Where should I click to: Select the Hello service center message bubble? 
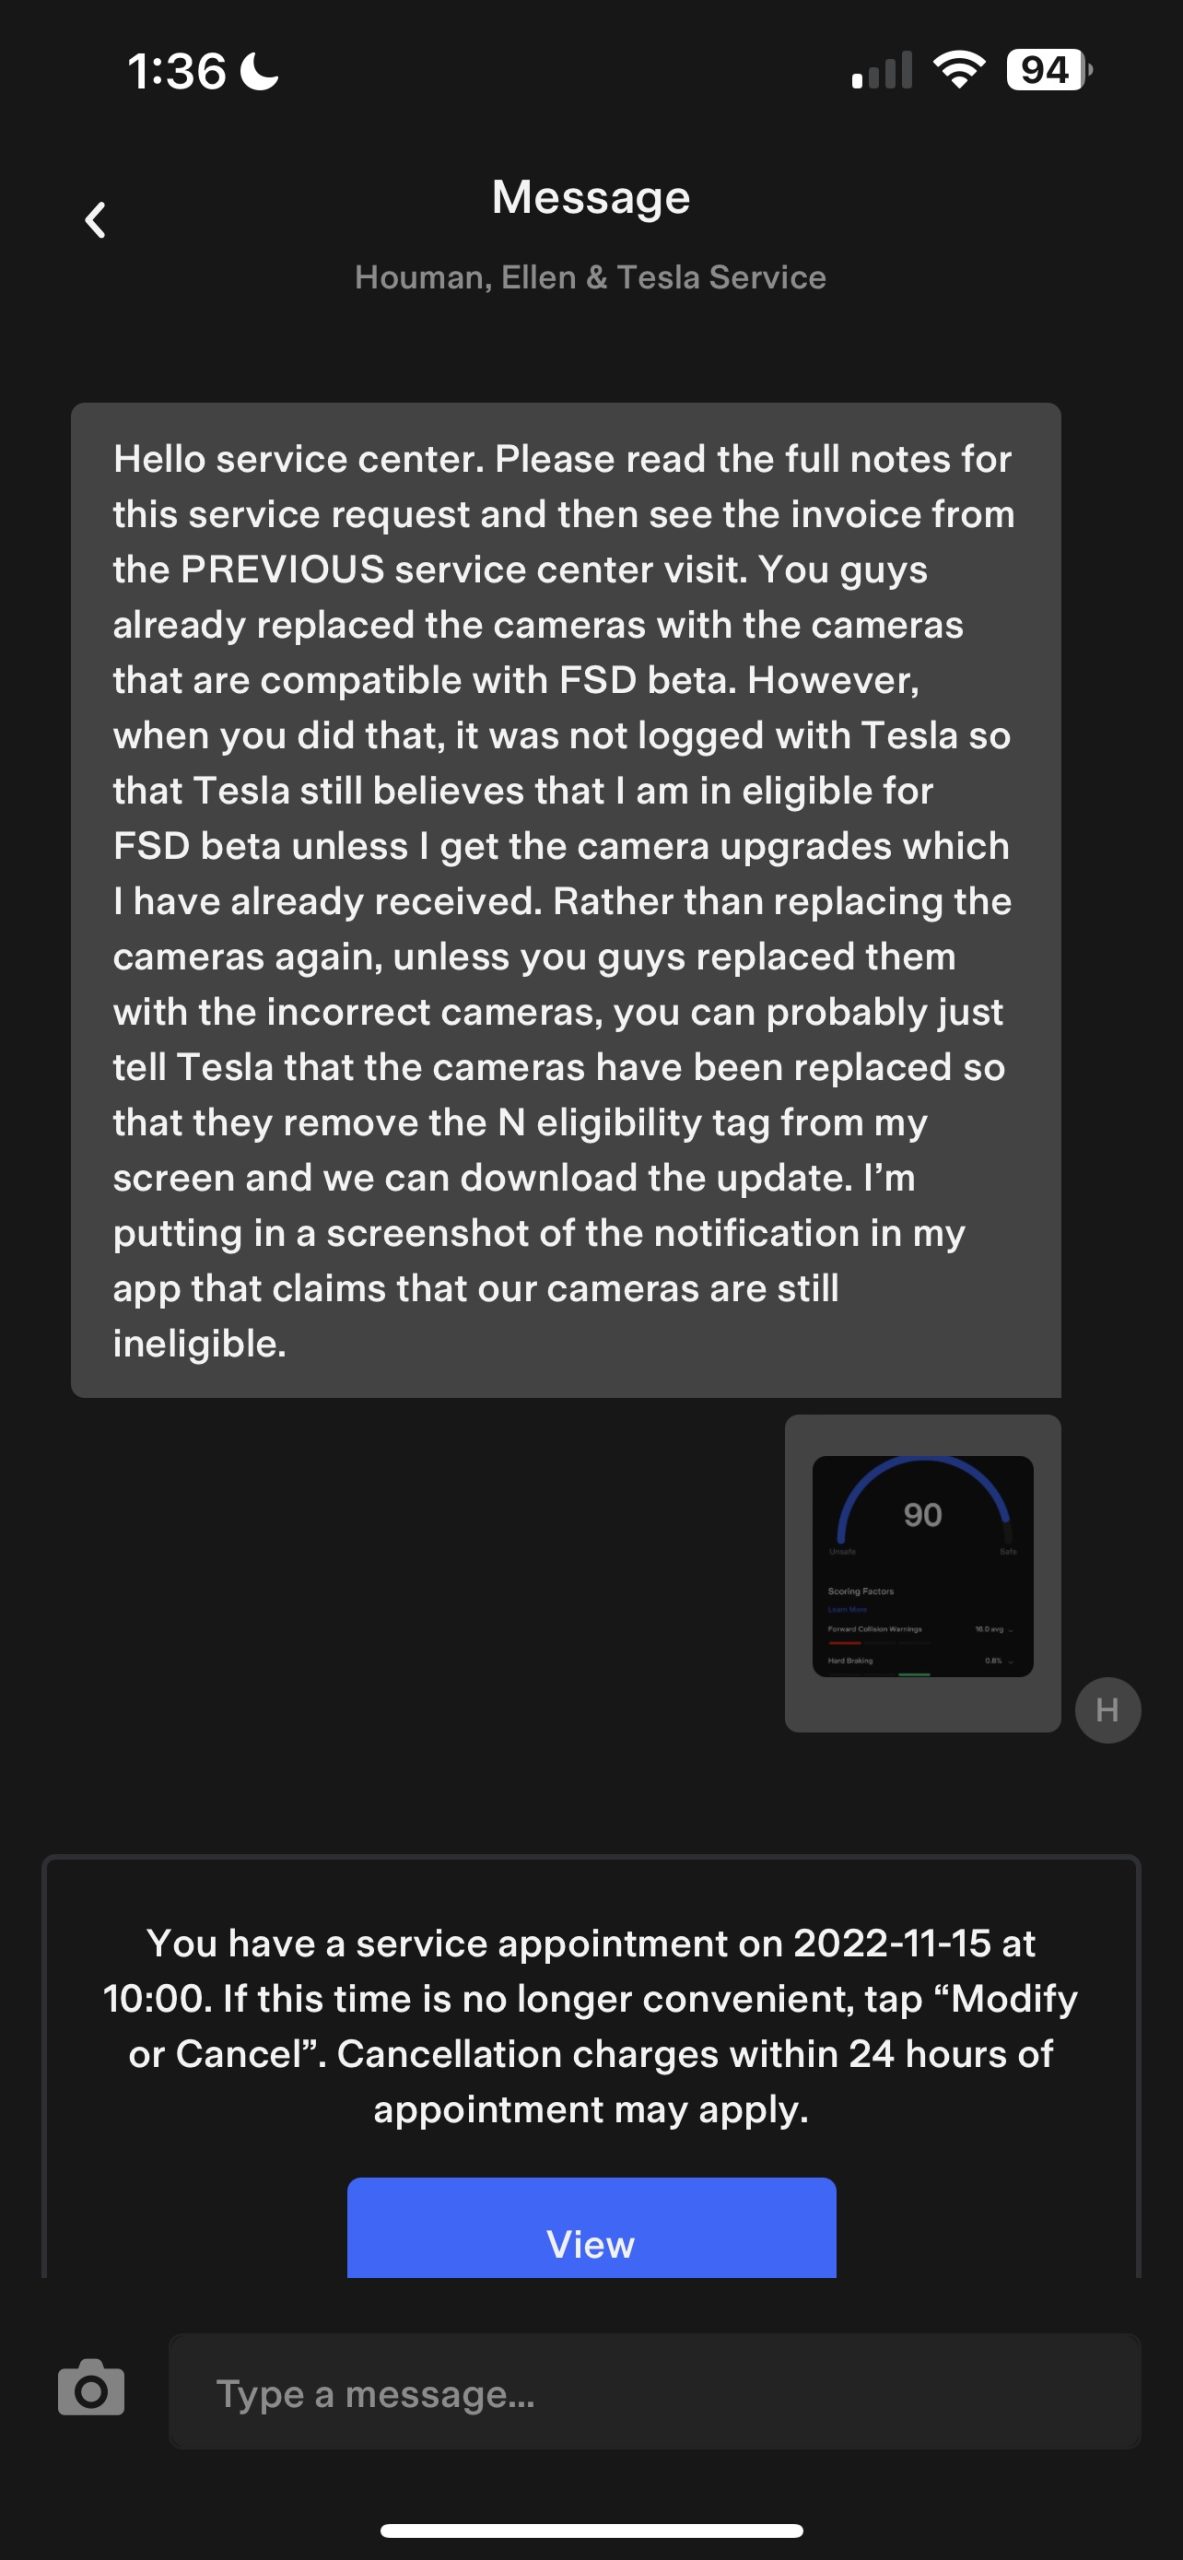(x=566, y=900)
